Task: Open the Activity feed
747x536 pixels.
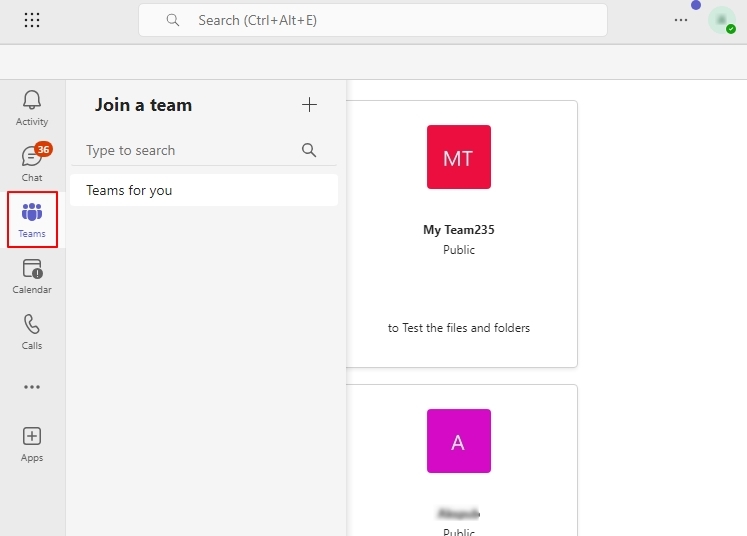Action: point(32,109)
